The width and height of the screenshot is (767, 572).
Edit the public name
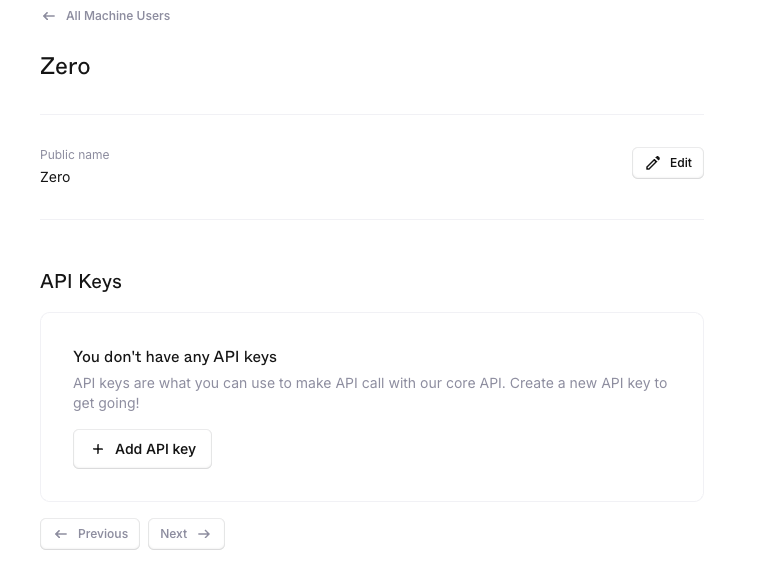[668, 163]
